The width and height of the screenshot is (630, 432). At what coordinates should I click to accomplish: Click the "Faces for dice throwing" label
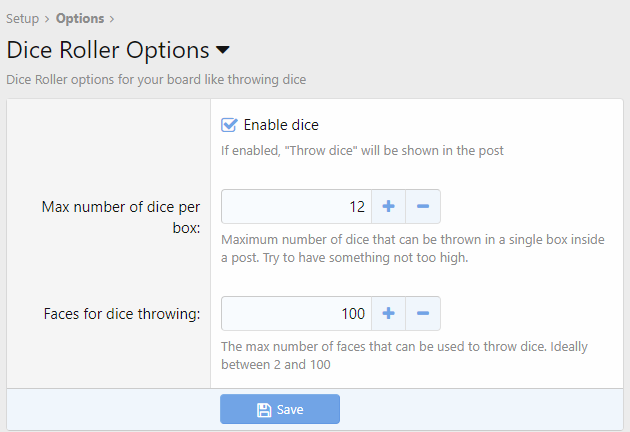123,314
